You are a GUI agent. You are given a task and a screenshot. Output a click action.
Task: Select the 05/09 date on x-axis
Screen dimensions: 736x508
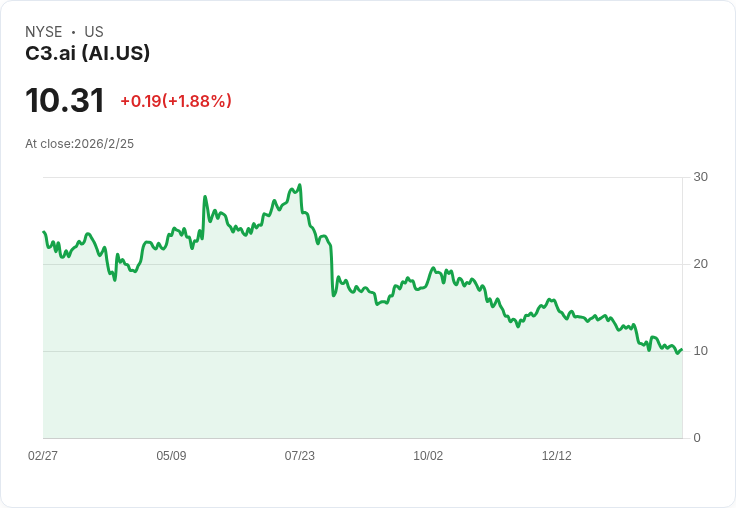click(171, 456)
